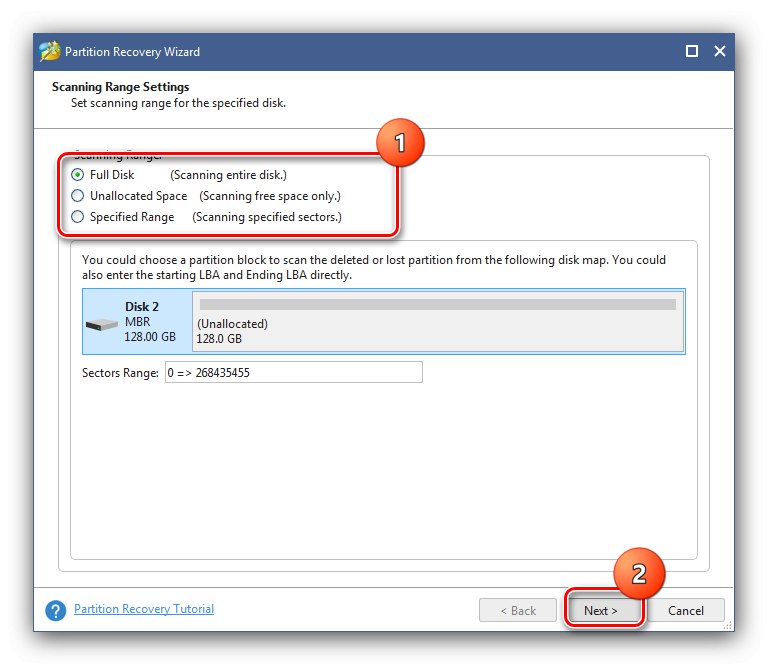Click the Next button
Image resolution: width=768 pixels, height=665 pixels.
point(603,610)
